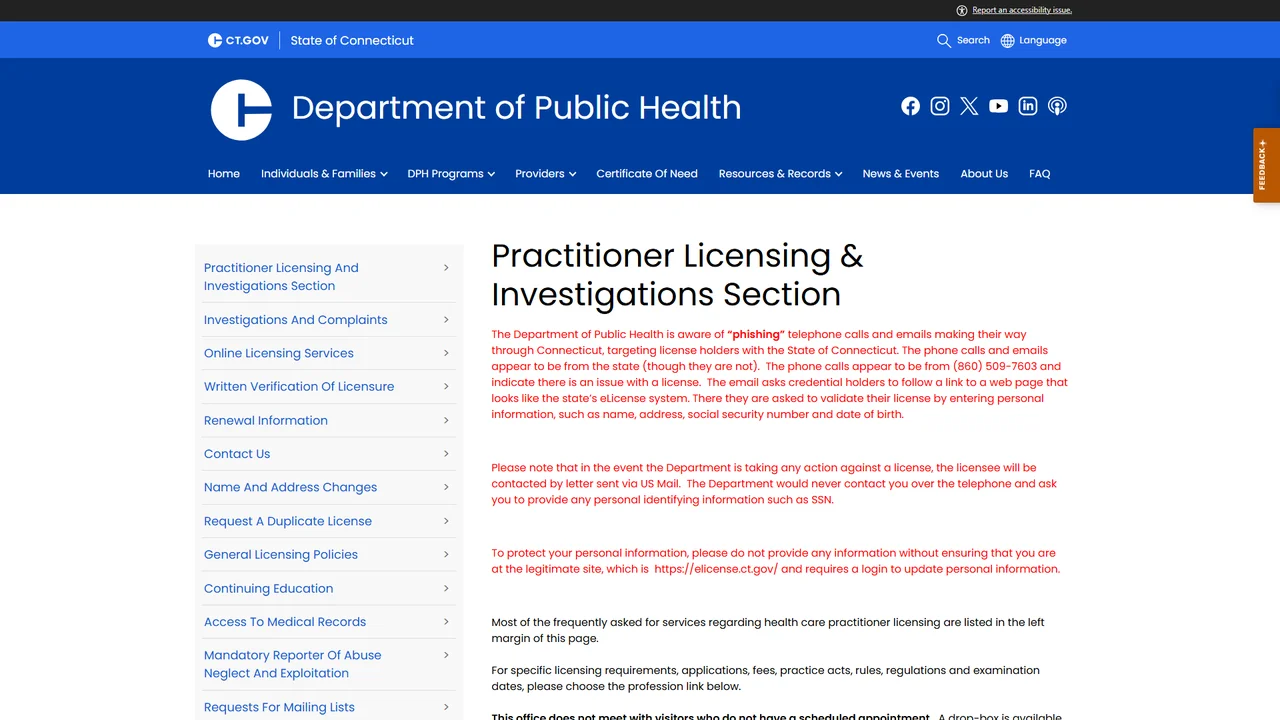The width and height of the screenshot is (1280, 720).
Task: Open the podcast icon in header
Action: tap(1057, 106)
